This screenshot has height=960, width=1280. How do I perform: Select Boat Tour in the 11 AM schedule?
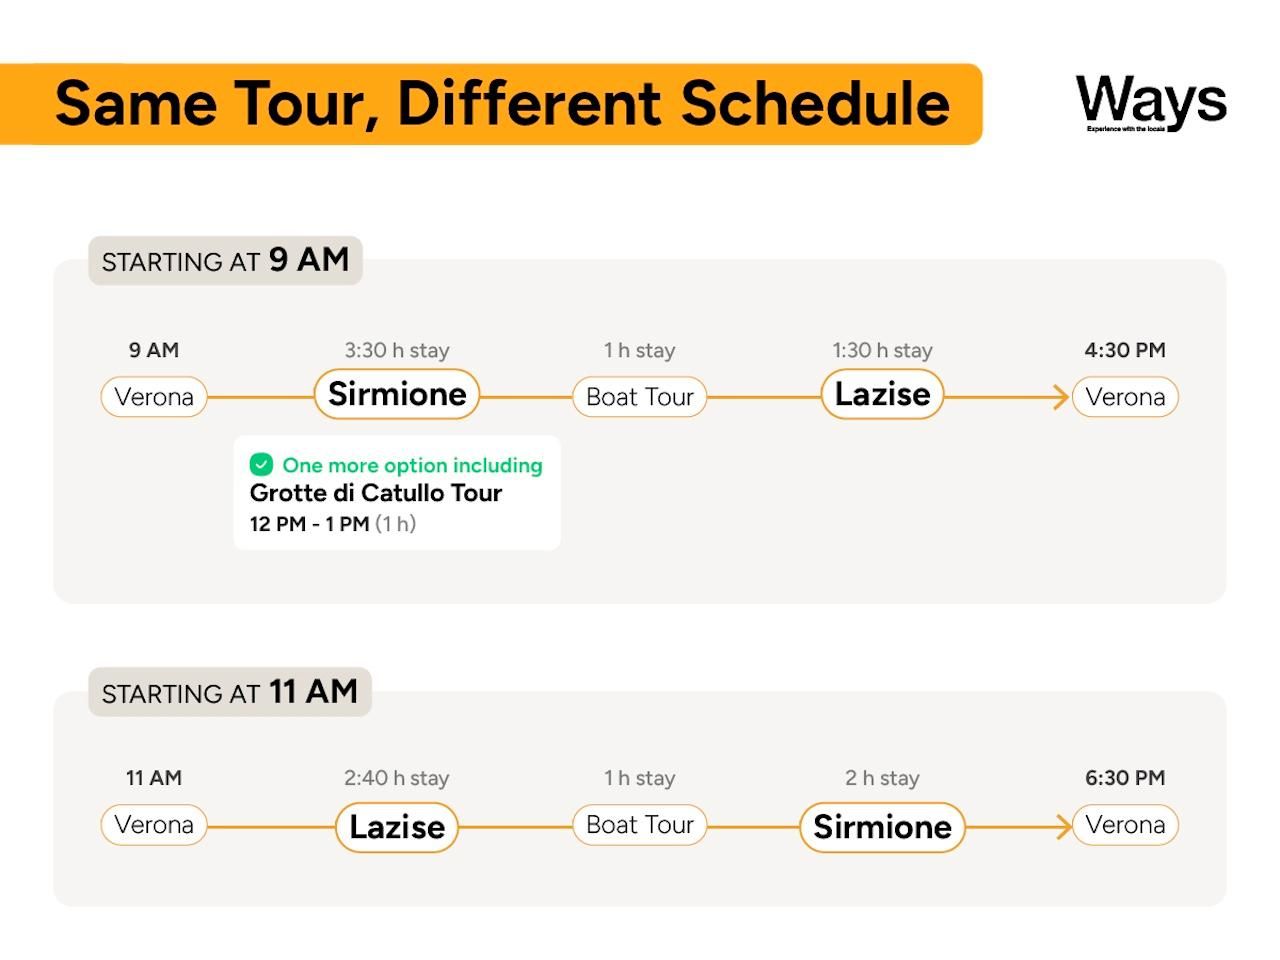(640, 825)
